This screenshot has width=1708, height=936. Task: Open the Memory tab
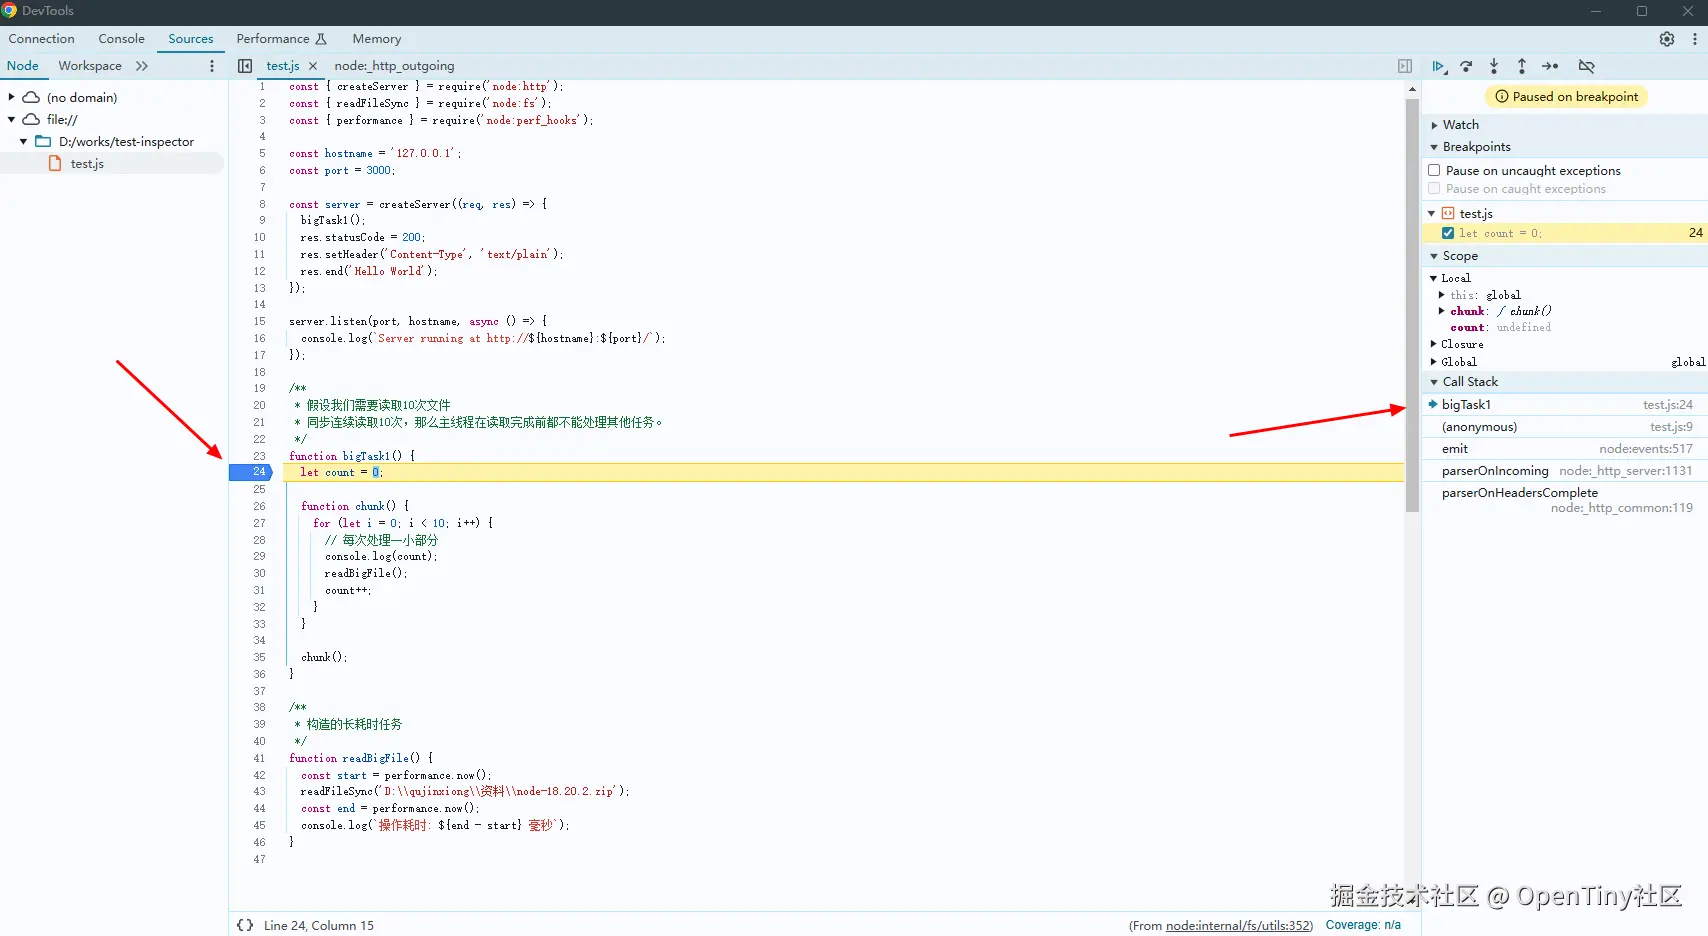[377, 39]
